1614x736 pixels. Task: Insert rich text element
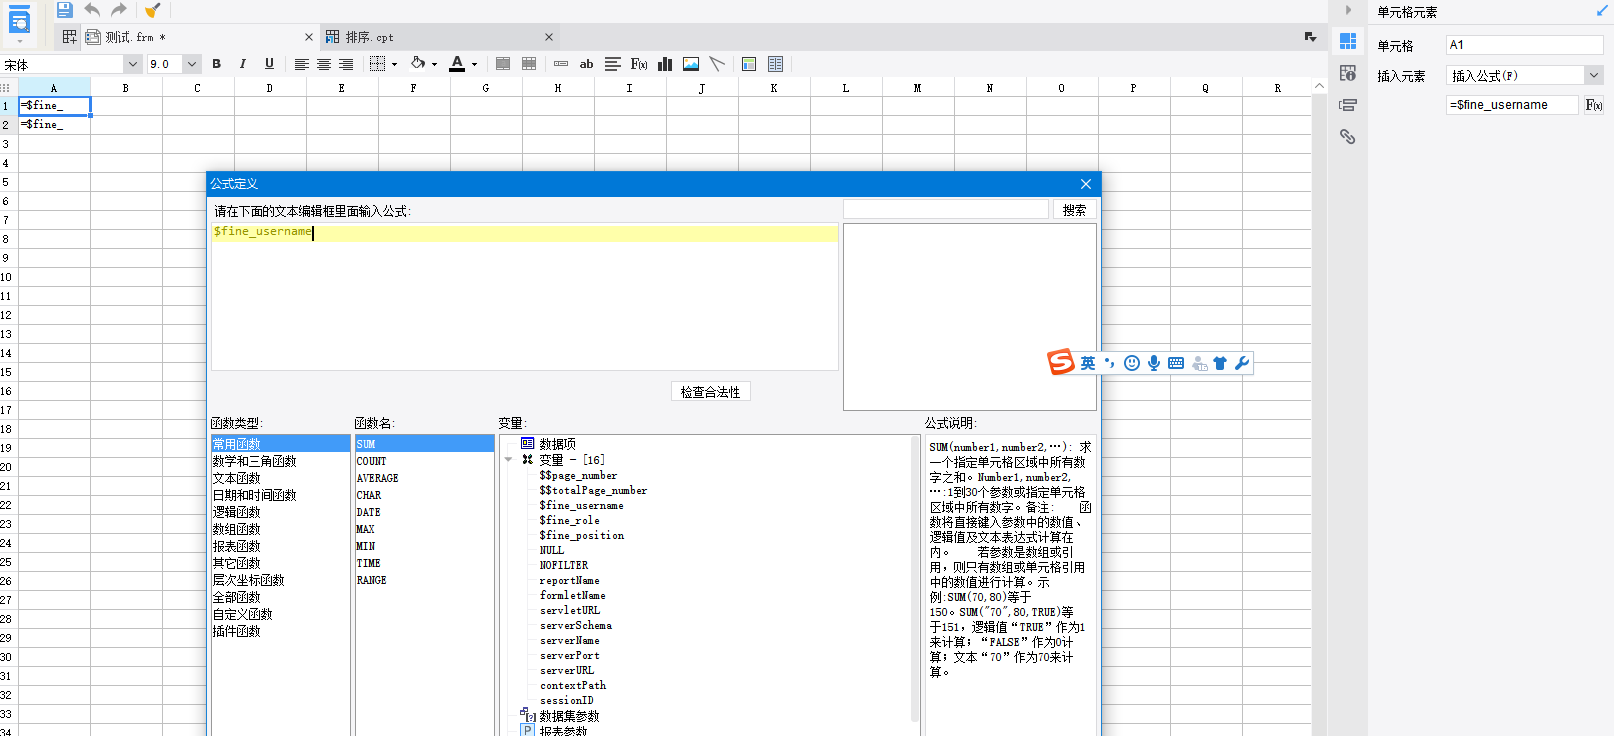tap(613, 64)
